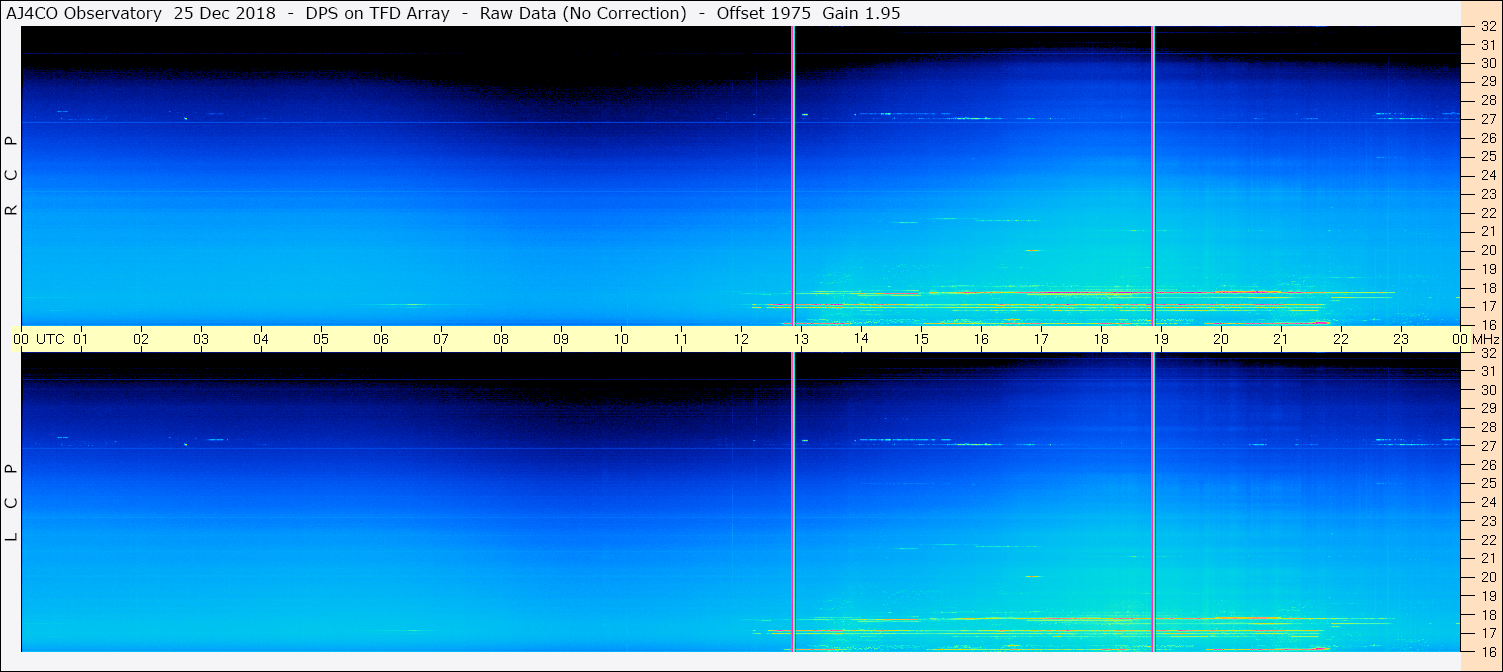Click the 30 MHz tick label on RCP scale
Image resolution: width=1503 pixels, height=672 pixels.
click(x=1489, y=63)
